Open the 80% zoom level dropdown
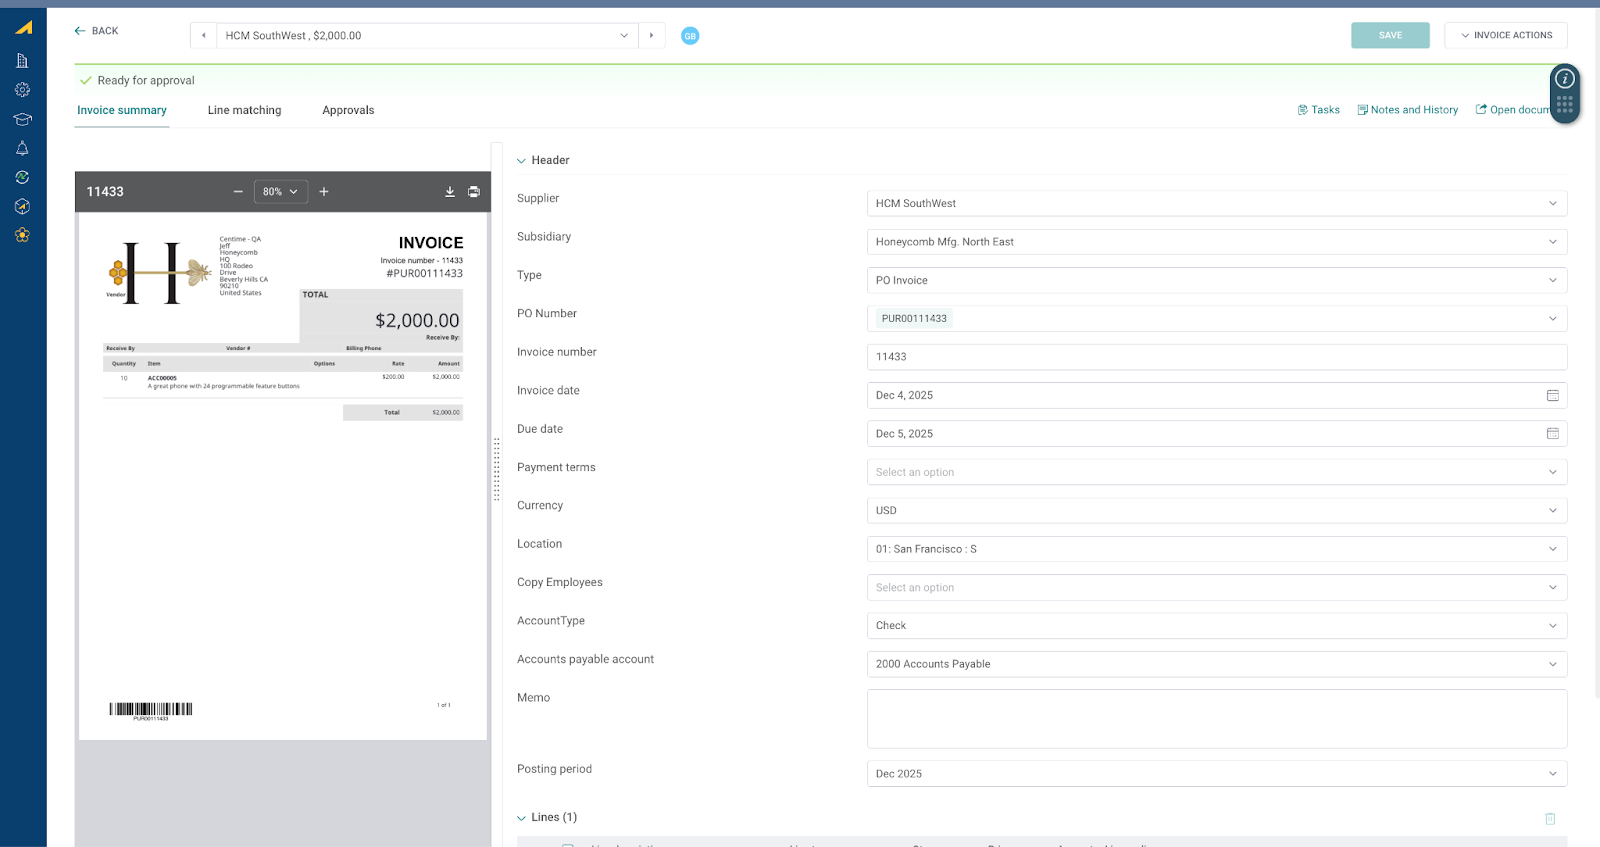This screenshot has width=1600, height=847. (280, 192)
